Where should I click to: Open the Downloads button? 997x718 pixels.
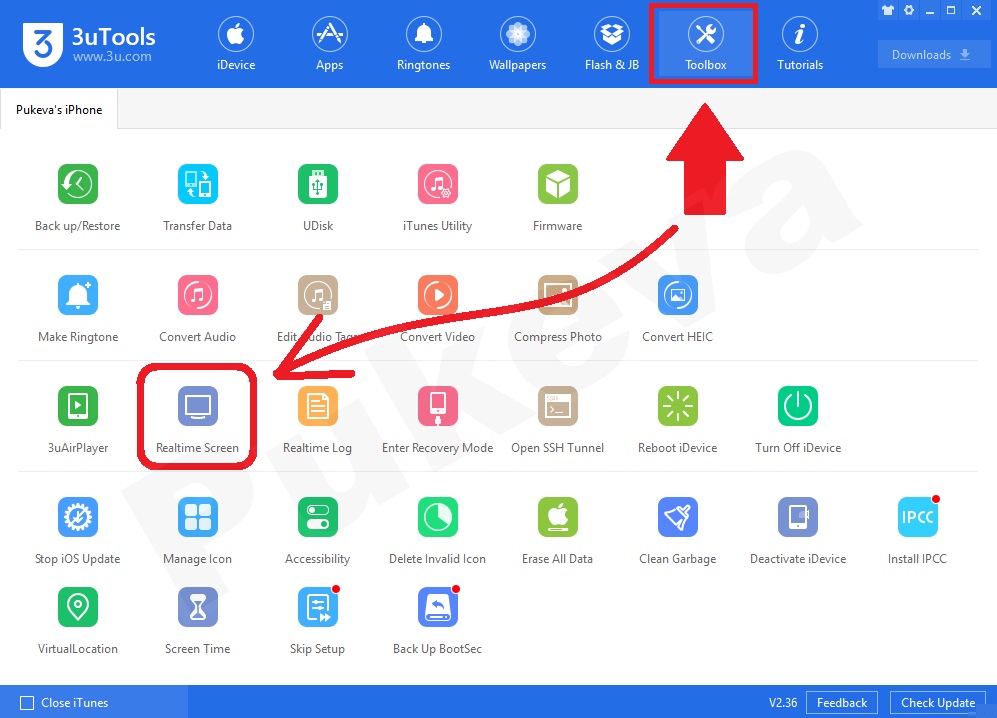[x=932, y=55]
